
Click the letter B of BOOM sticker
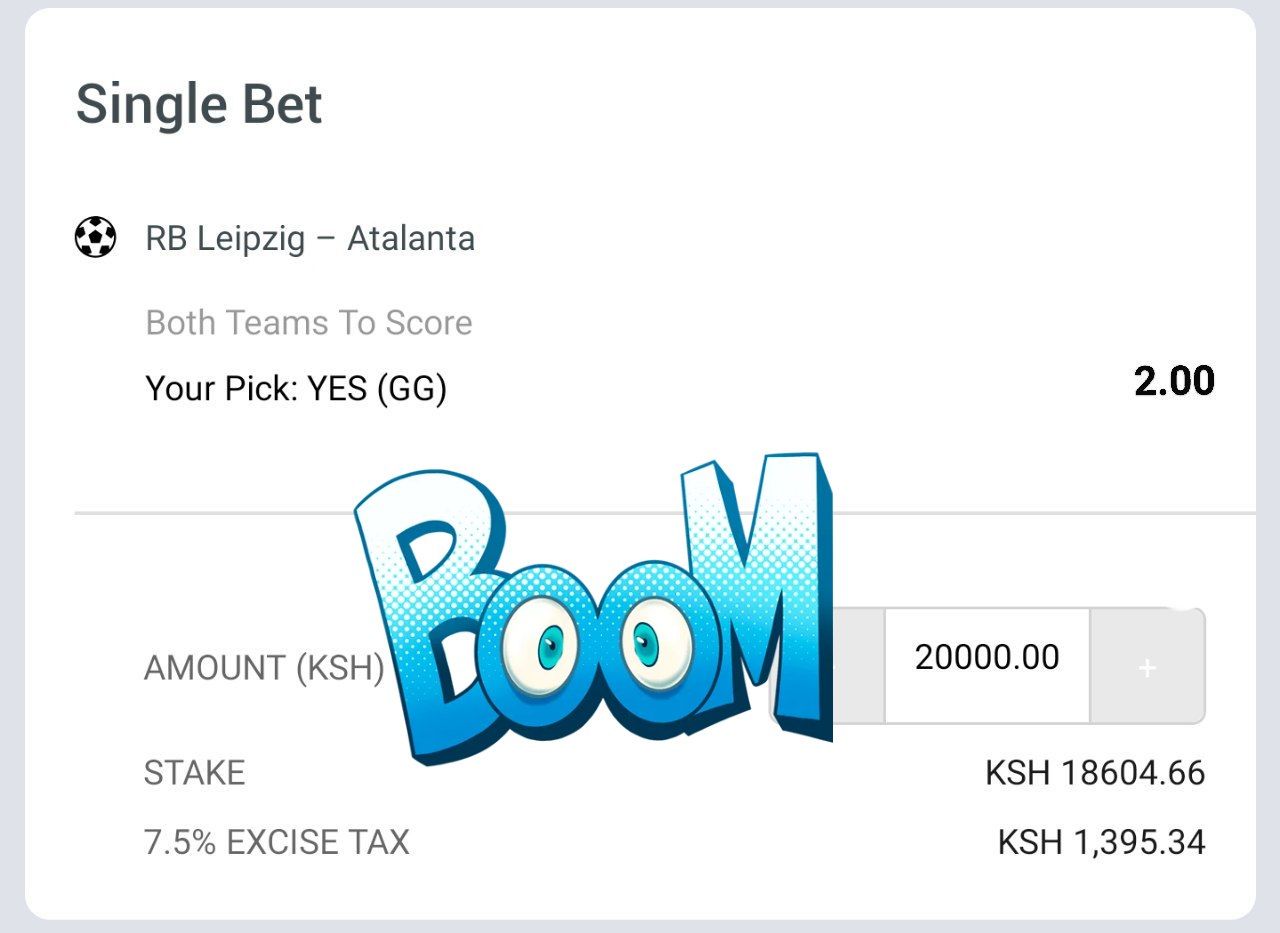point(430,600)
